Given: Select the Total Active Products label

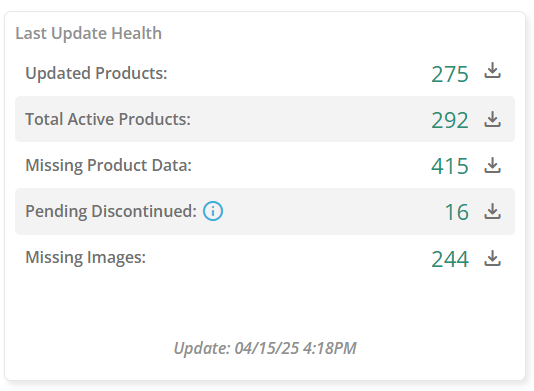Looking at the screenshot, I should tap(108, 119).
